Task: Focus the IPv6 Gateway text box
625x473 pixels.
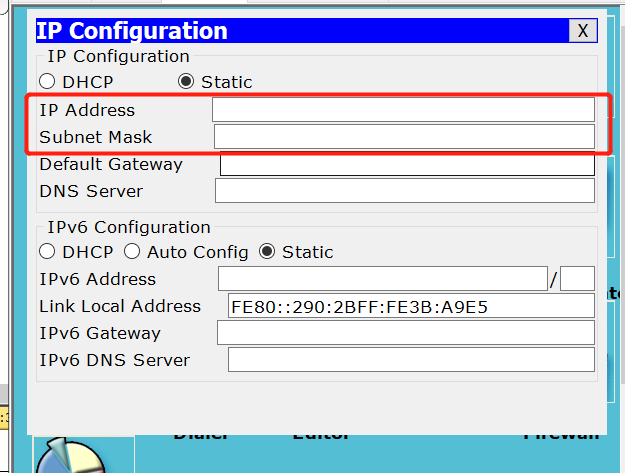Action: tap(405, 333)
